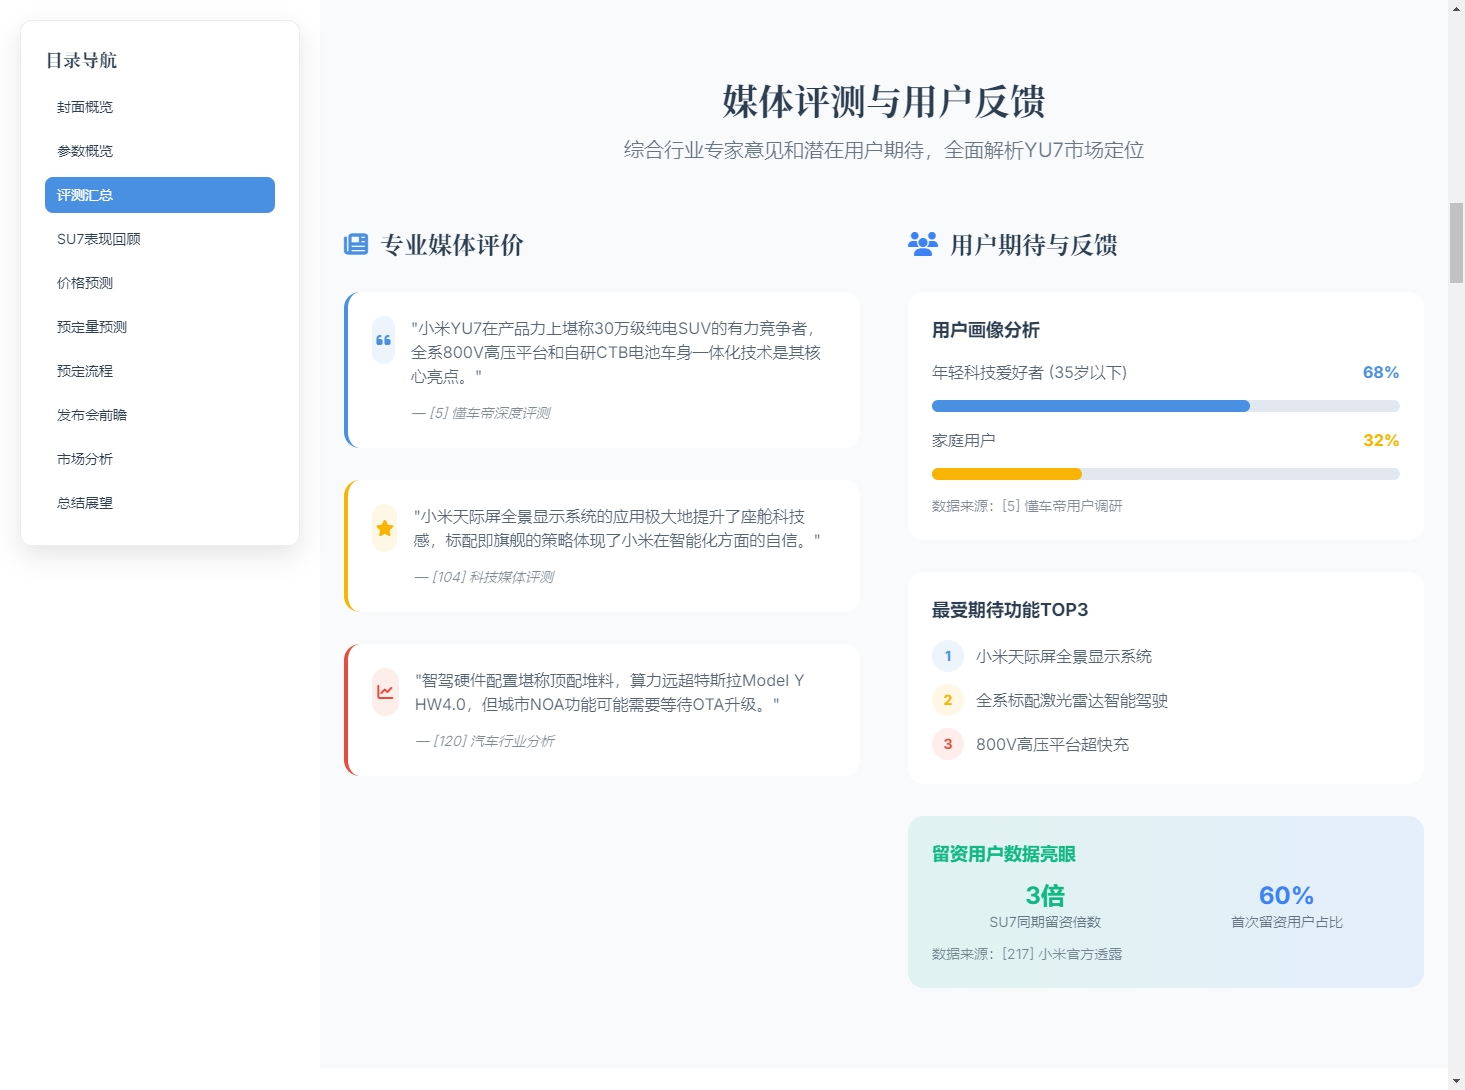Click the SU7同期留资倍数 label

point(1045,922)
